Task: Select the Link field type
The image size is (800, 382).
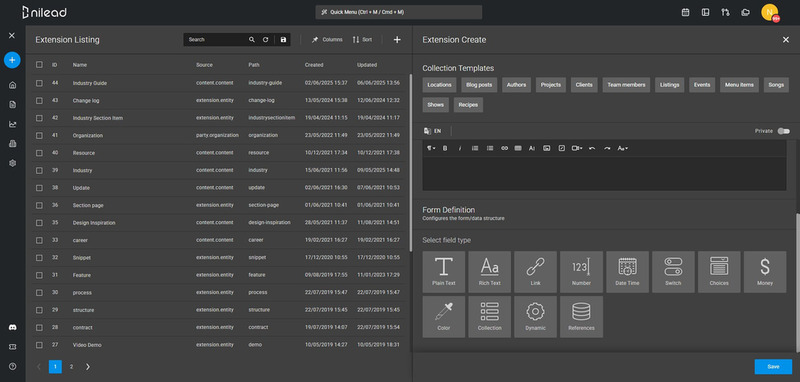Action: [x=536, y=272]
